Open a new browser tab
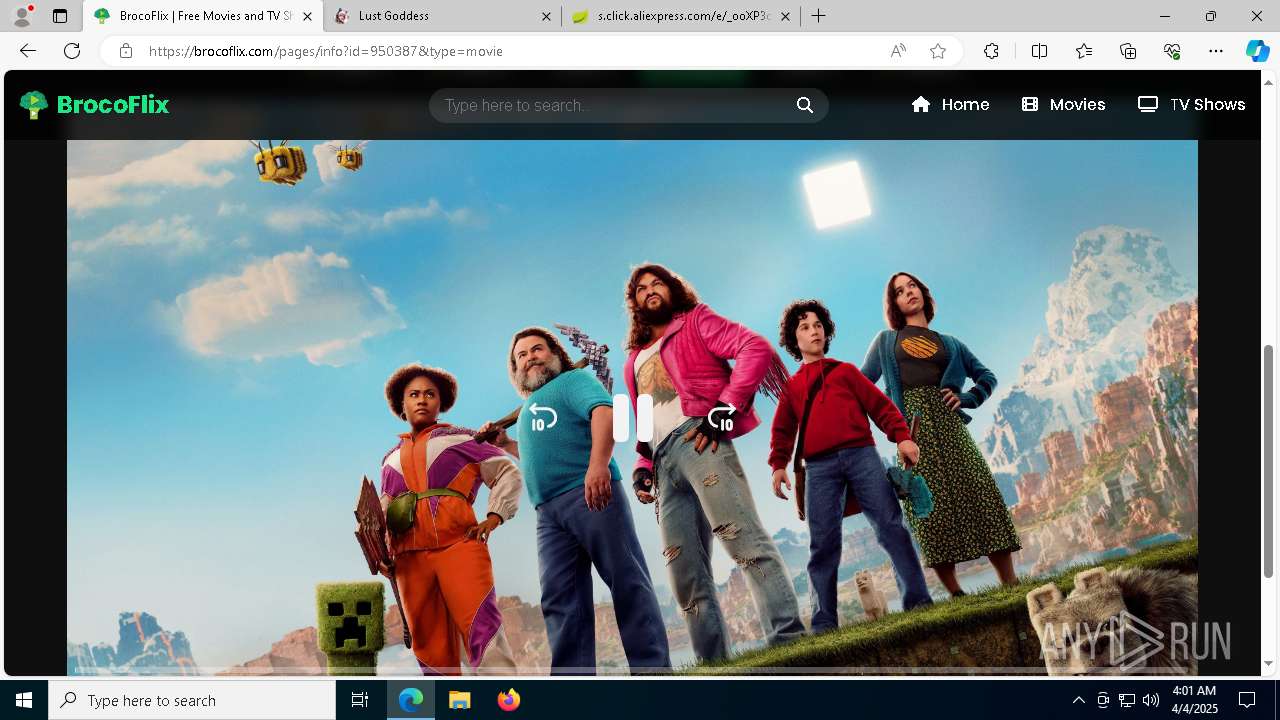 tap(819, 16)
